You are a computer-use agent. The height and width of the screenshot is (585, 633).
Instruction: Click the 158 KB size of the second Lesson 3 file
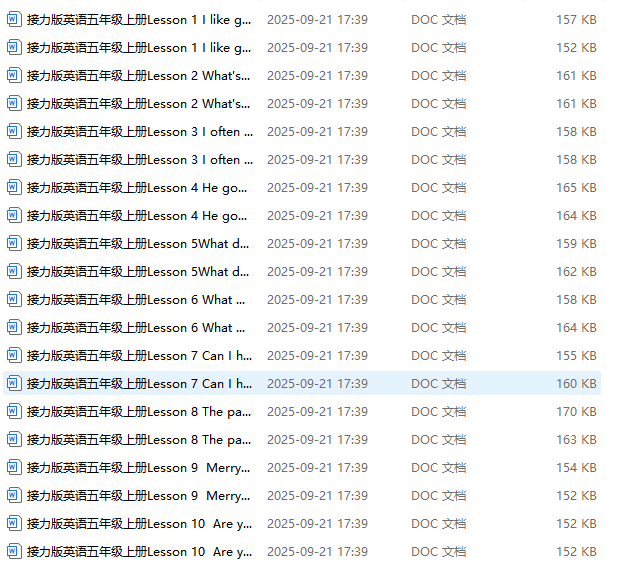[576, 160]
